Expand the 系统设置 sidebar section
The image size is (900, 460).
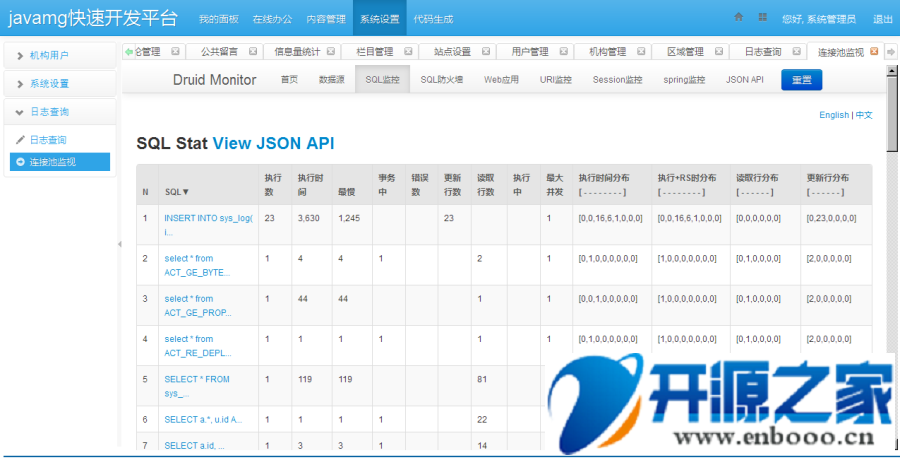60,83
